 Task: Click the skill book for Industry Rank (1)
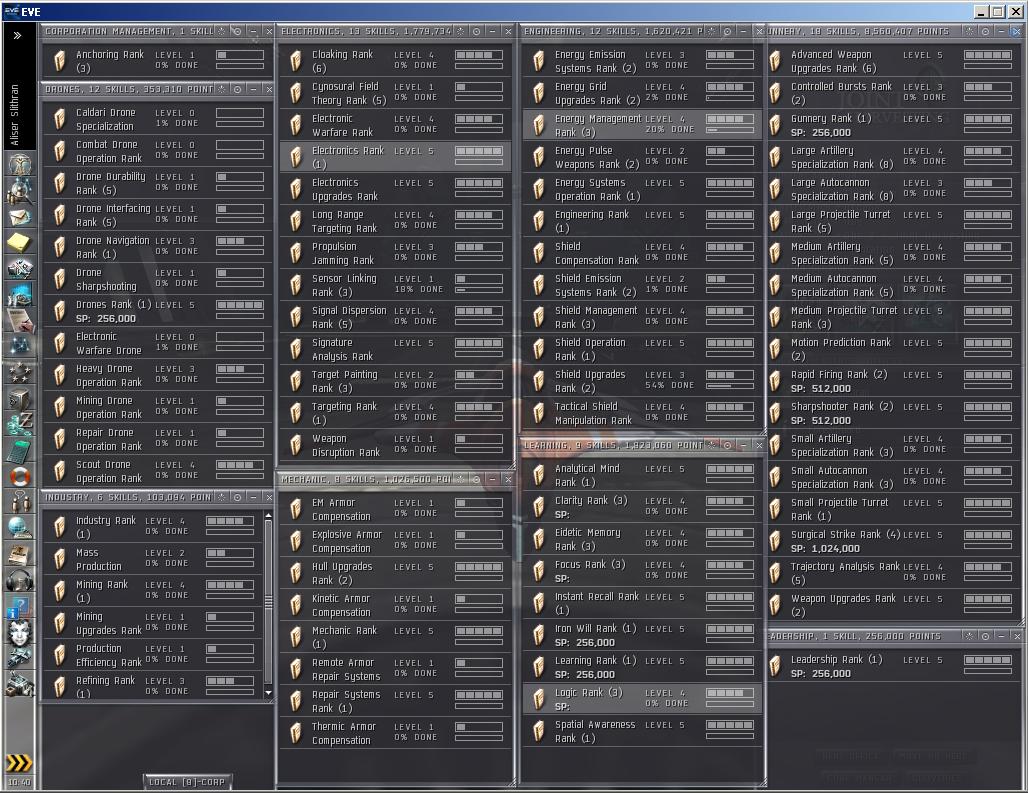(60, 527)
